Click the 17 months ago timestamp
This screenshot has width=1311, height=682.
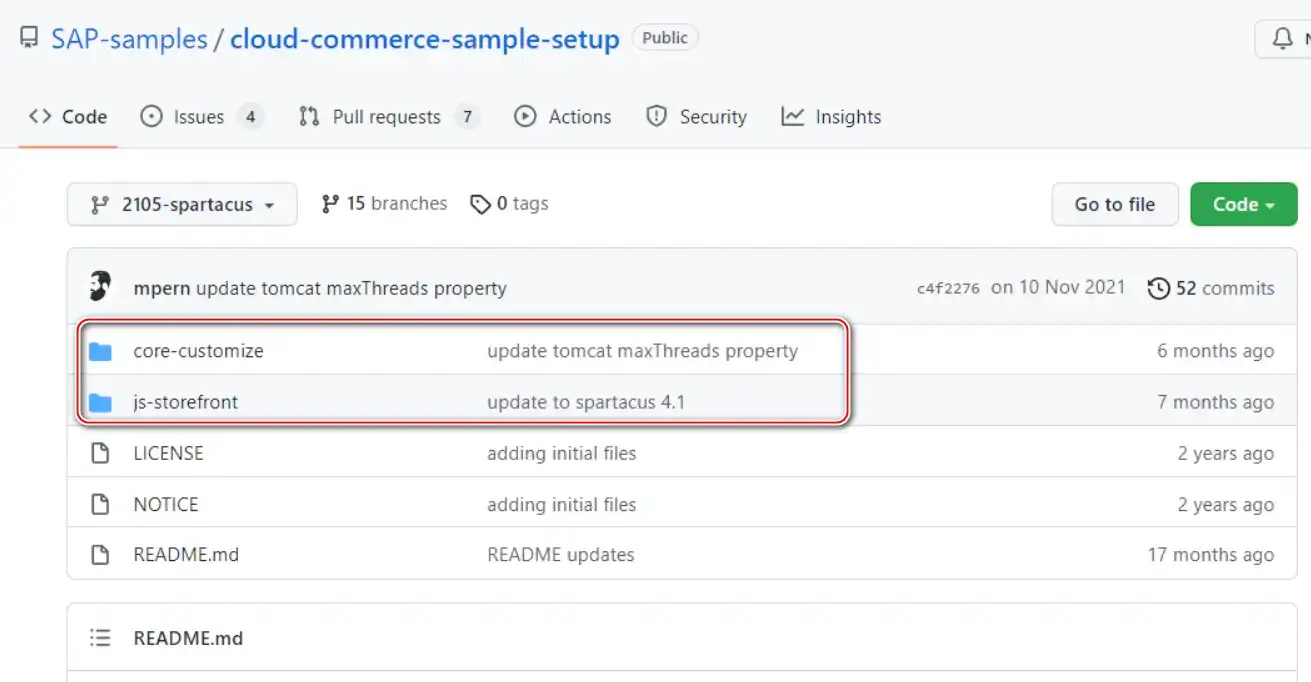[1211, 554]
